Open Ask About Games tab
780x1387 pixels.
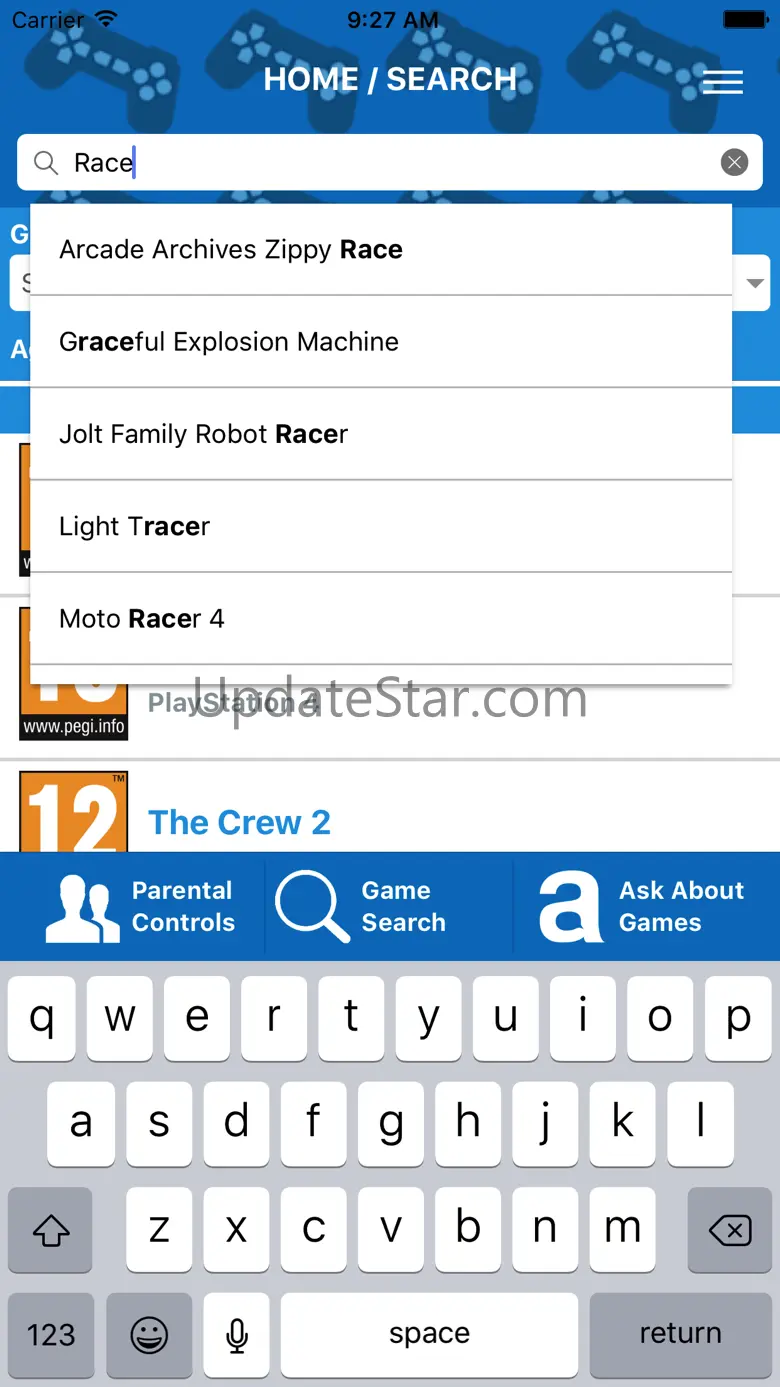(641, 906)
